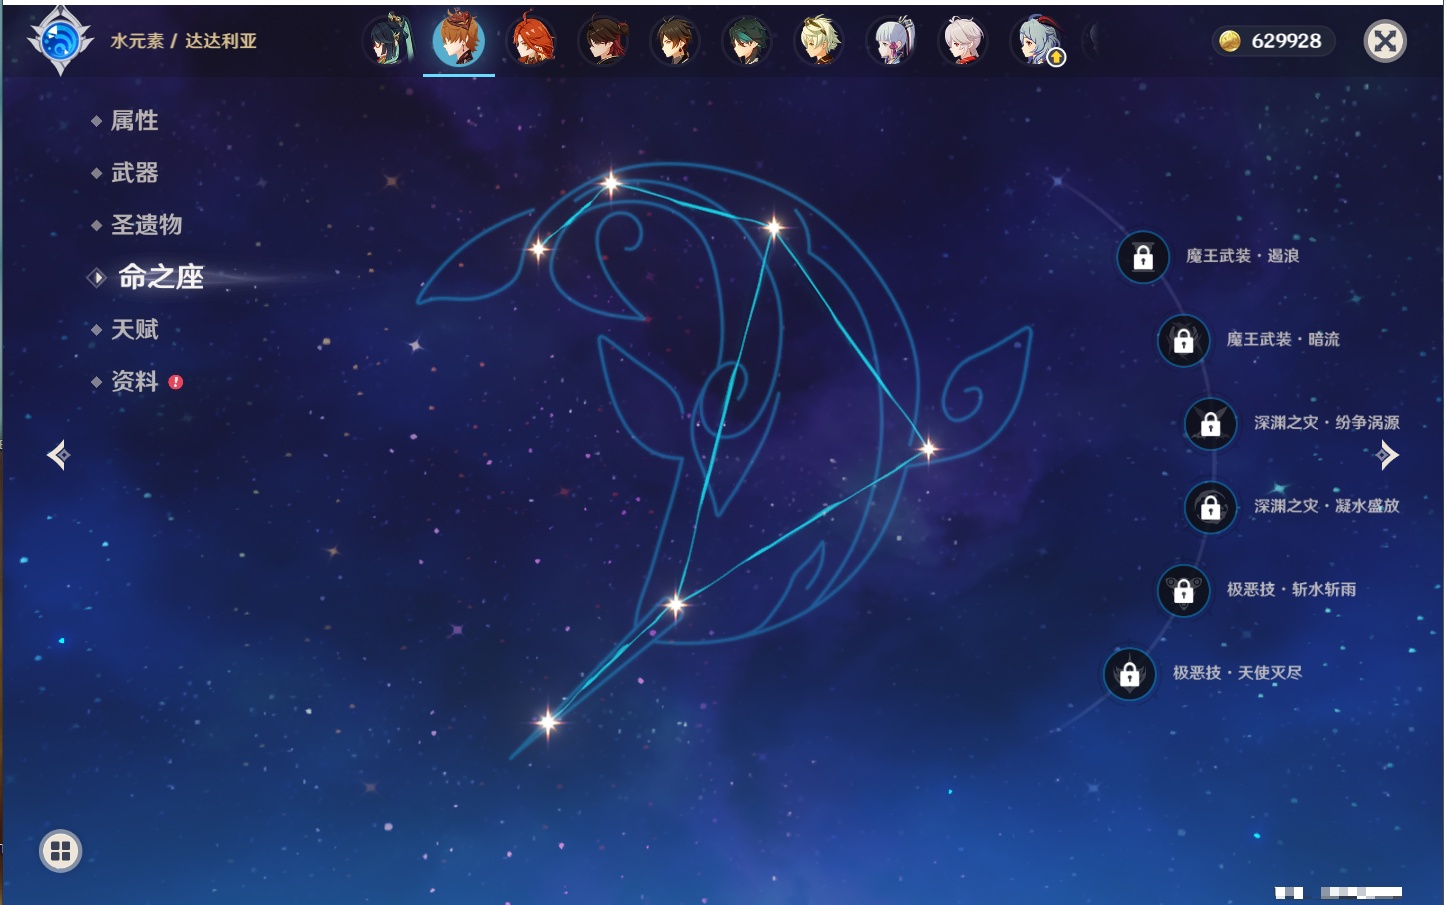Viewport: 1444px width, 905px height.
Task: Select the highlighted Tartaglia avatar
Action: 459,40
